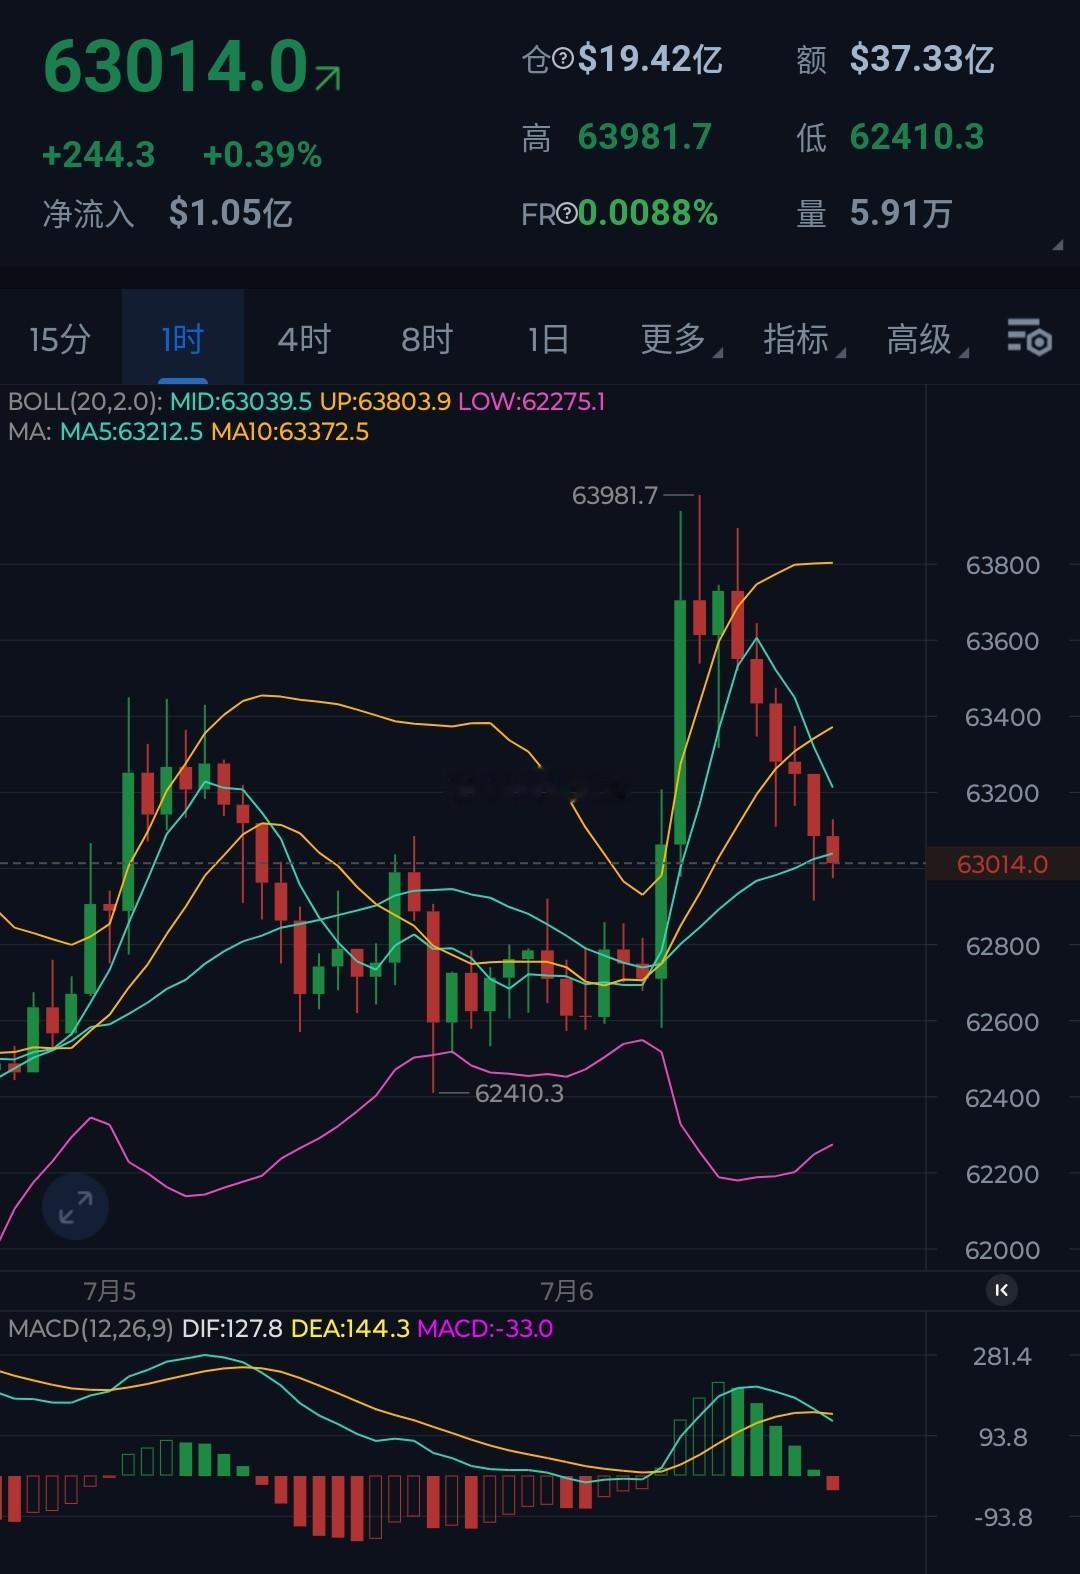Tap the -93.8 MACD axis label
Image resolution: width=1080 pixels, height=1574 pixels.
coord(1002,1518)
